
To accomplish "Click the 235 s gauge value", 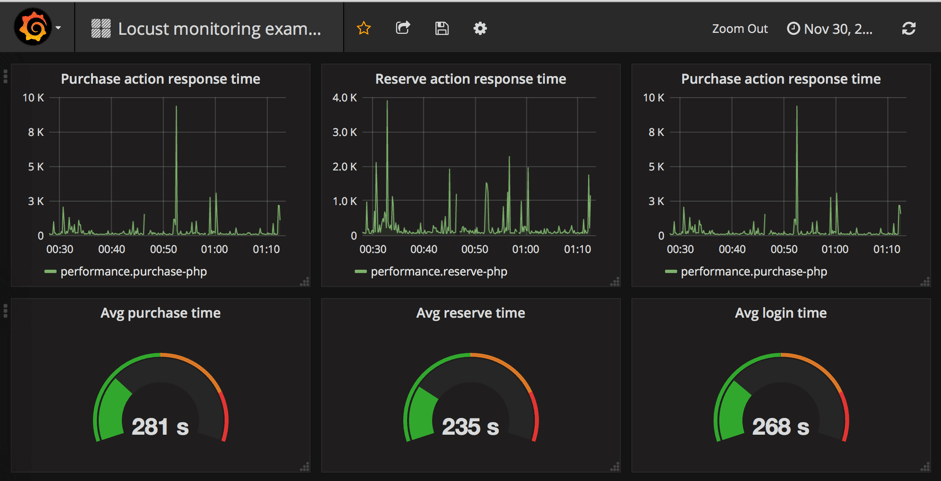I will click(x=470, y=427).
